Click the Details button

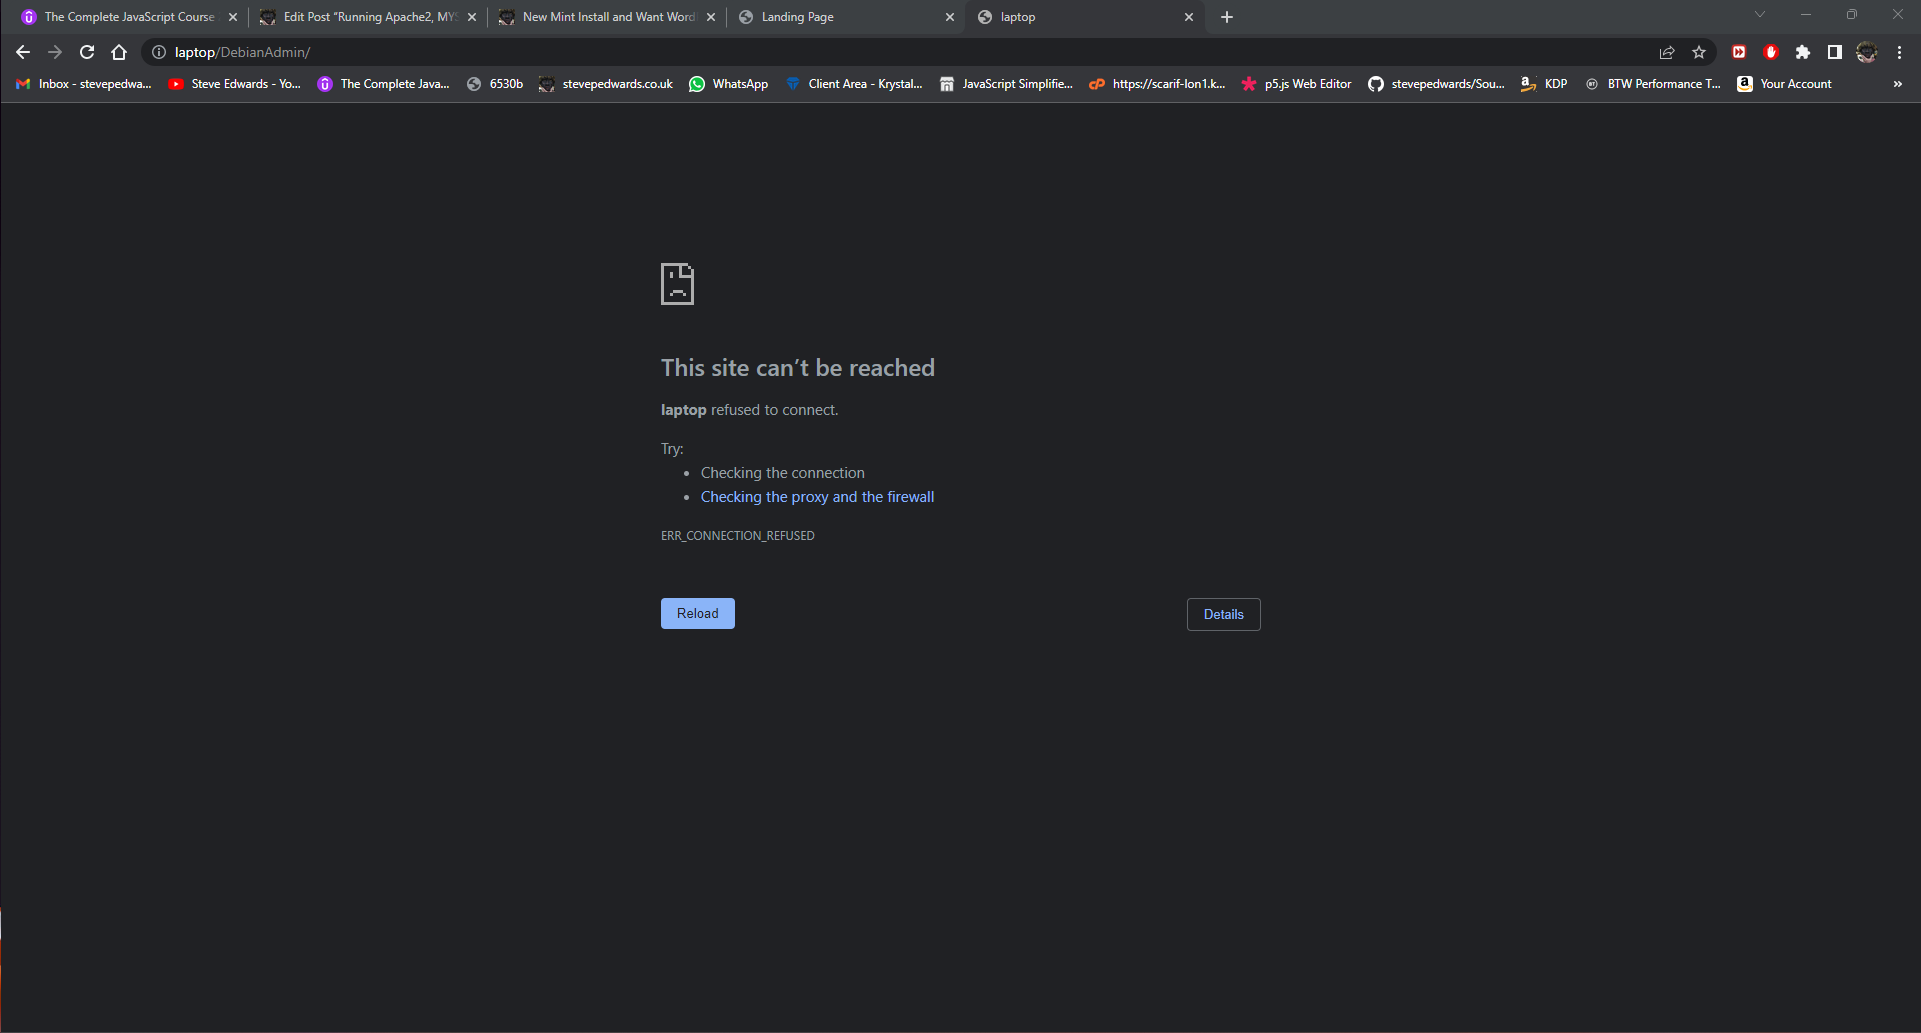pyautogui.click(x=1223, y=614)
